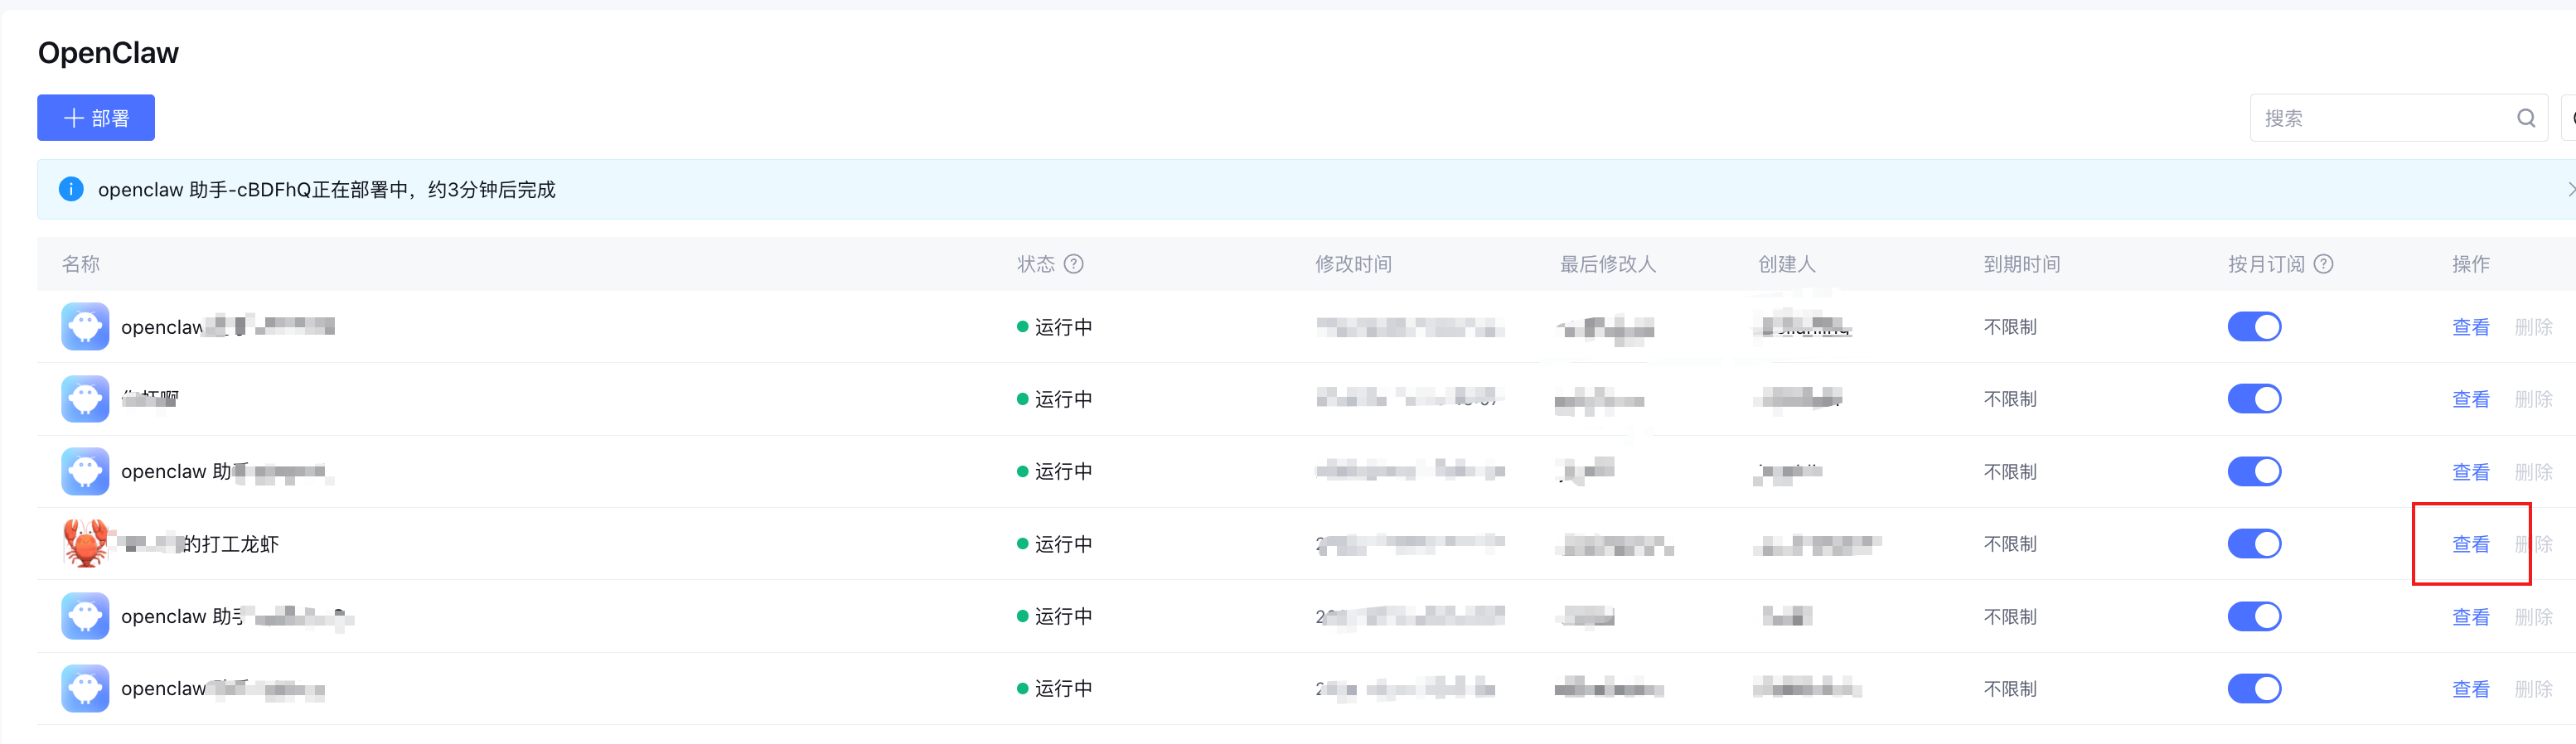Focus the 搜索 search field
This screenshot has height=744, width=2576.
pos(2398,118)
